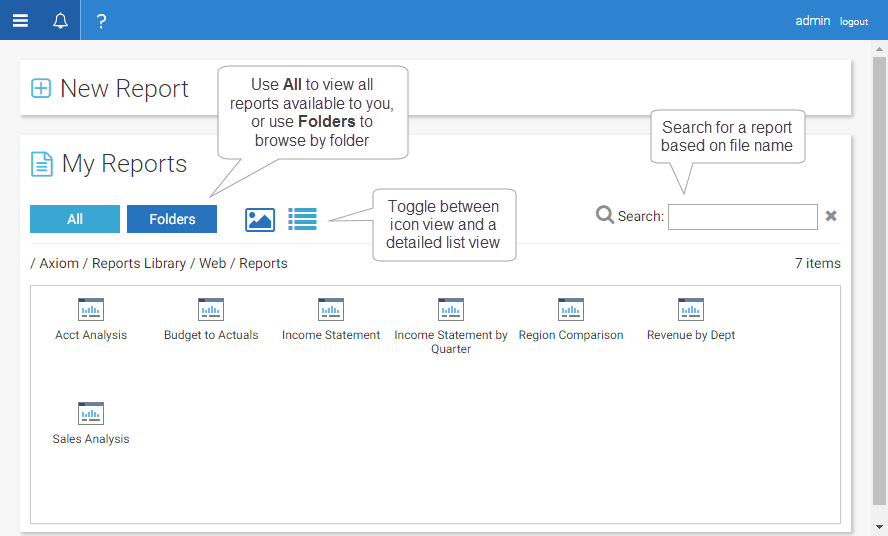Click the Budget to Actuals label
Viewport: 888px width, 536px height.
pos(211,335)
